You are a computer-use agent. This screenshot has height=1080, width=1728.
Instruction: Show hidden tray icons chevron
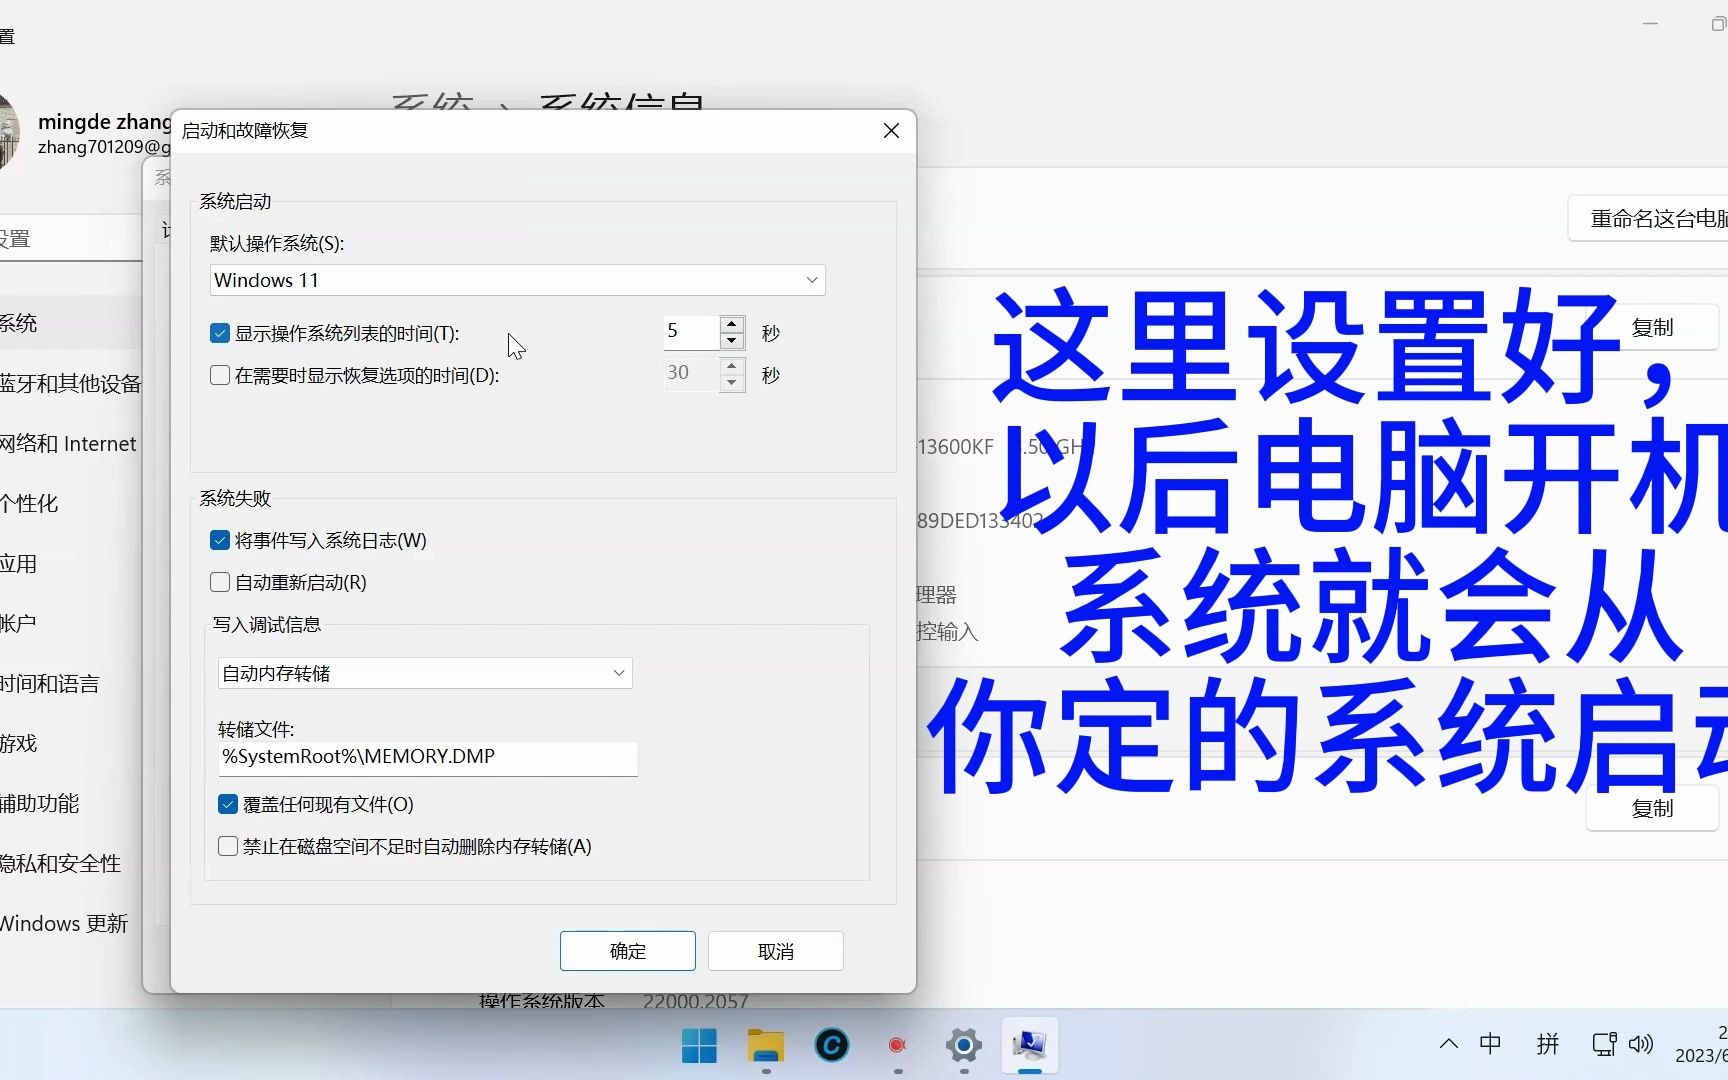click(x=1448, y=1044)
